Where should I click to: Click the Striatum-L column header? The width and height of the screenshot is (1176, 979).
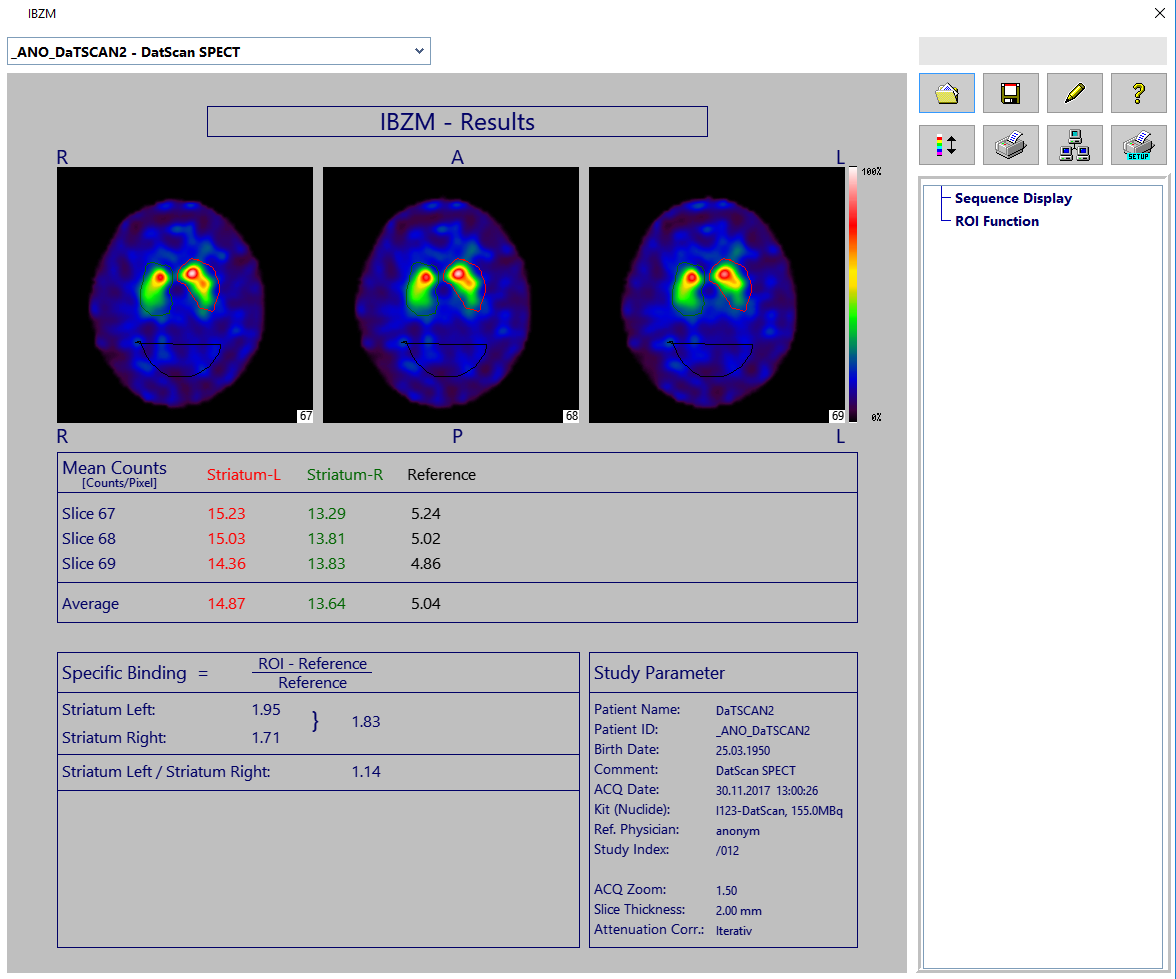click(243, 475)
